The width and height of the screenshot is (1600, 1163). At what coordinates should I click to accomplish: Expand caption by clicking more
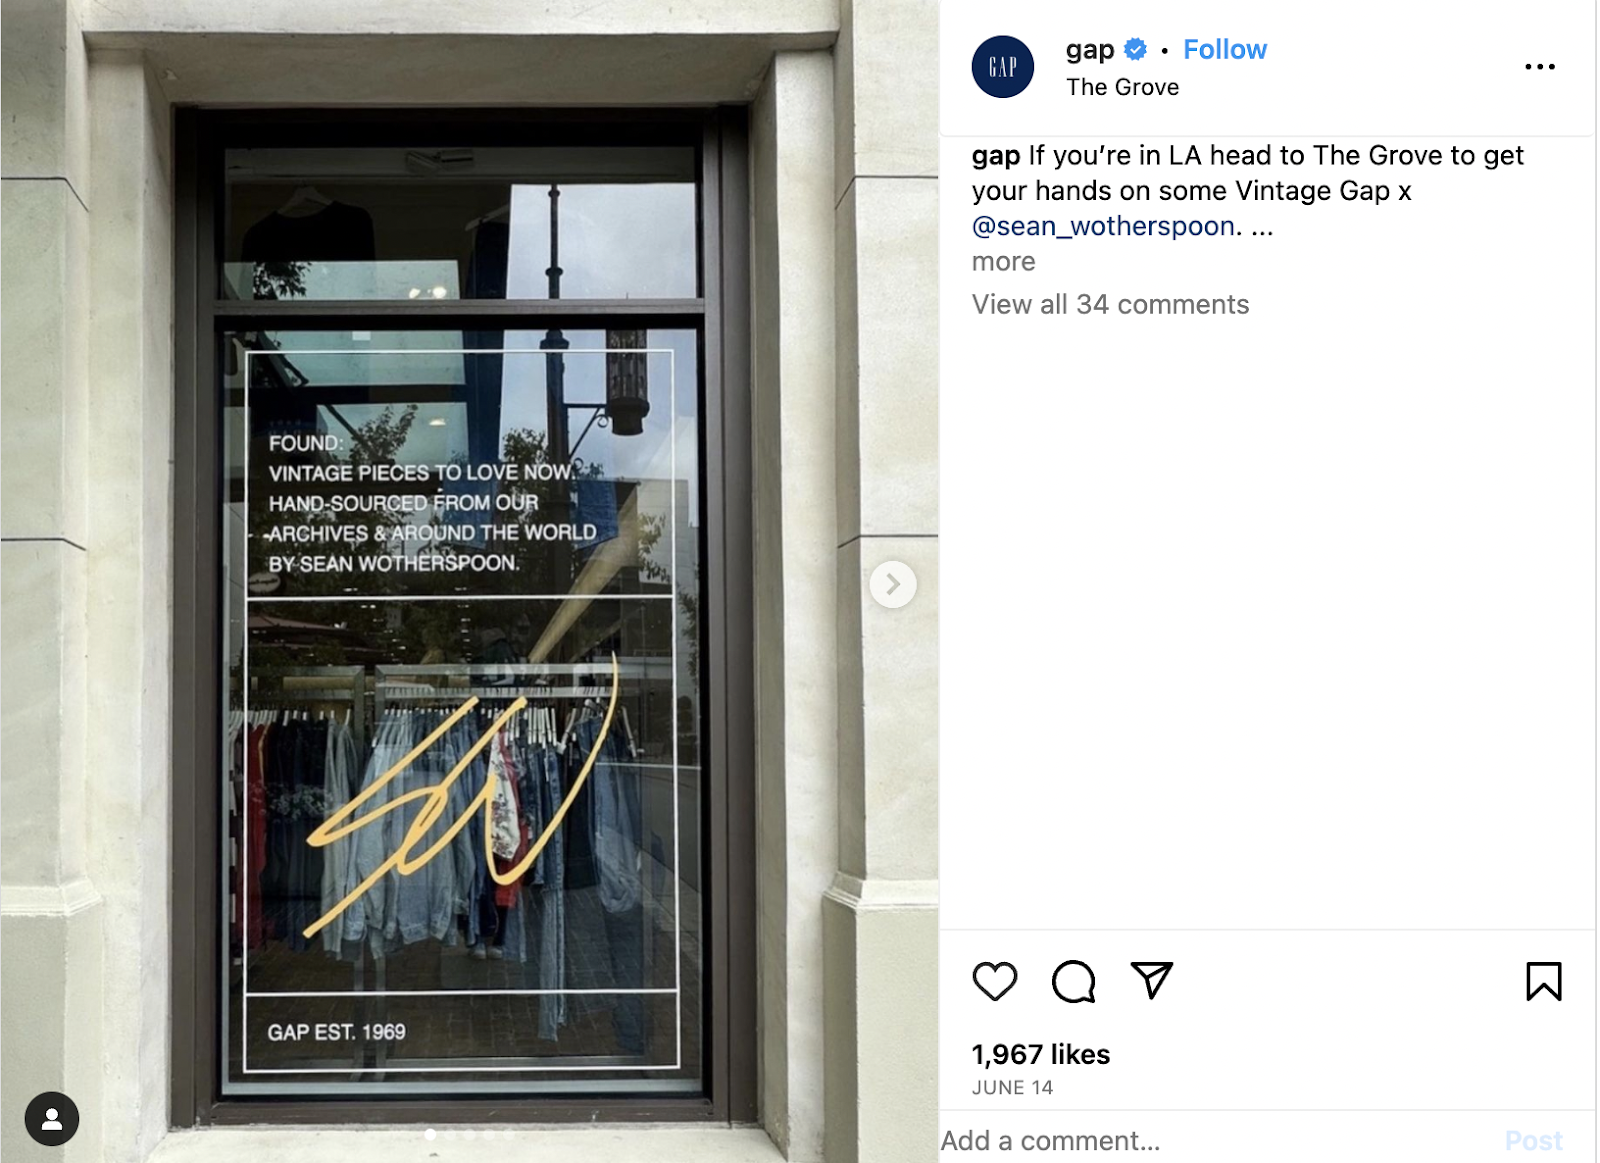pos(1003,262)
